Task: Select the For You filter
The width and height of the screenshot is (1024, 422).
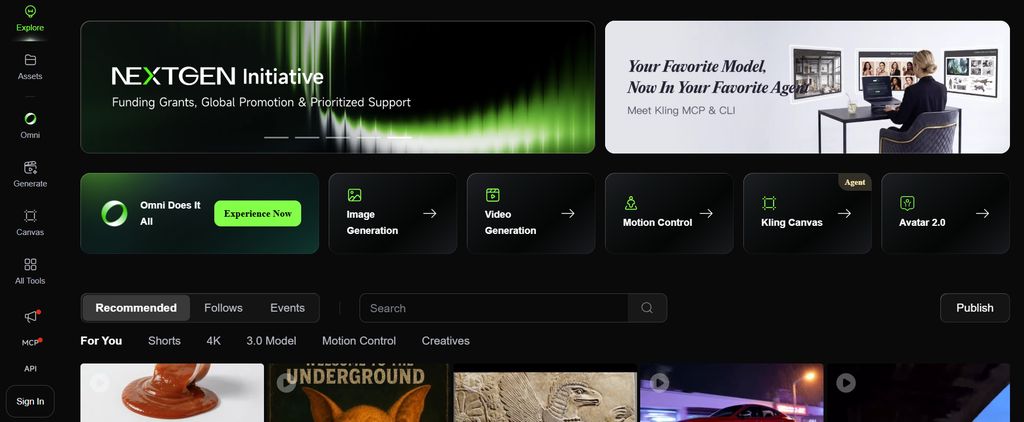Action: pyautogui.click(x=101, y=340)
